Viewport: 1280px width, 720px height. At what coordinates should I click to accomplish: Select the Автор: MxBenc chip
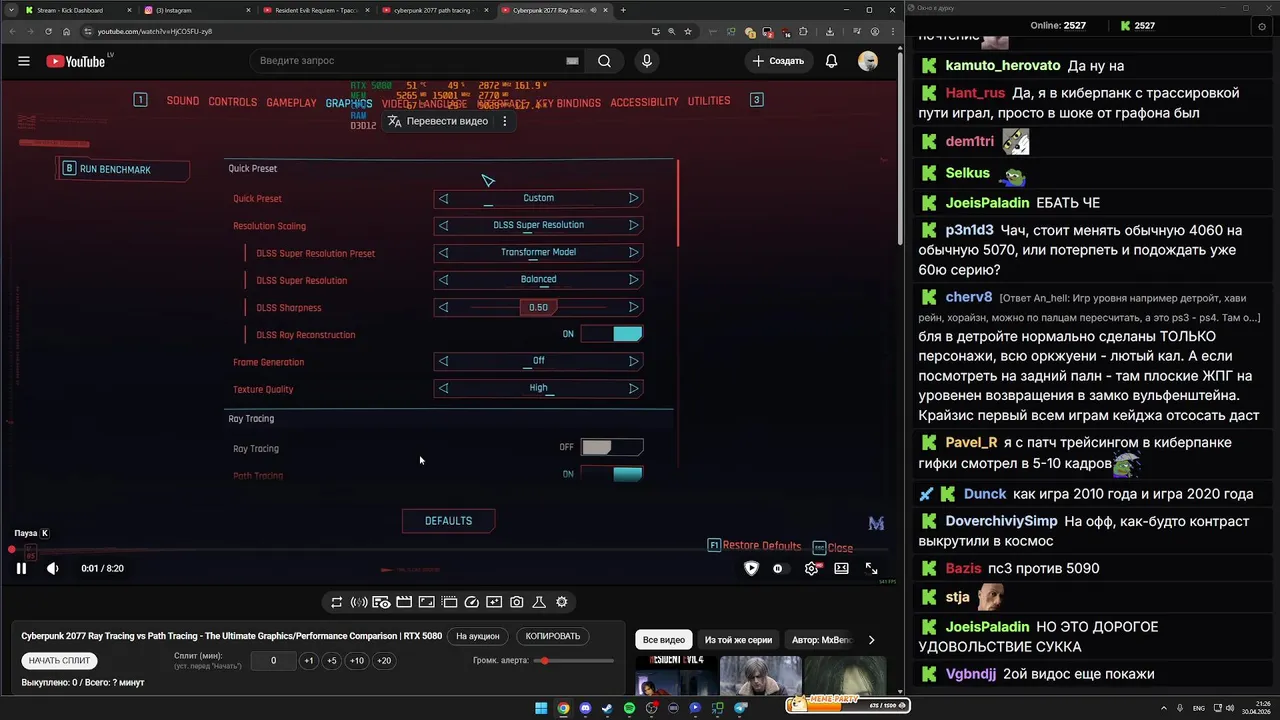tap(822, 640)
